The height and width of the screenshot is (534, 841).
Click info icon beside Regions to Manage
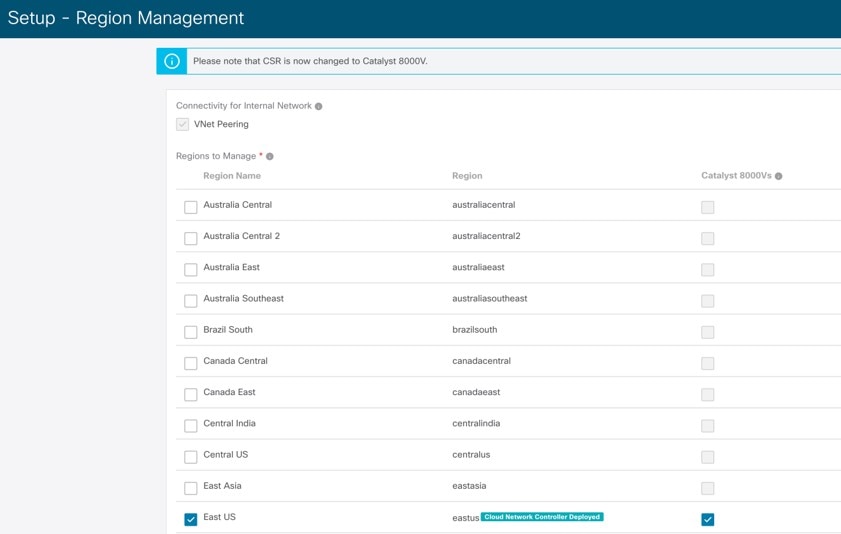click(x=270, y=157)
